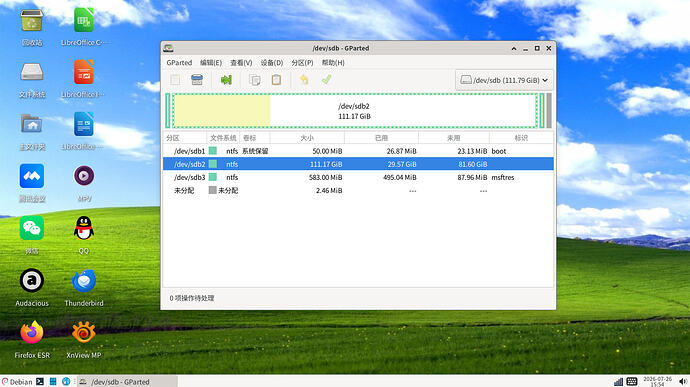Image resolution: width=690 pixels, height=387 pixels.
Task: Open the 查看(V) menu
Action: (x=241, y=63)
